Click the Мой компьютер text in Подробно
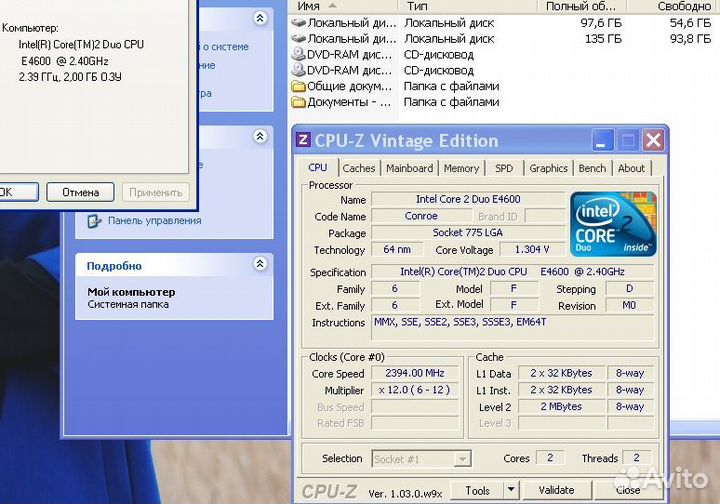 click(131, 292)
